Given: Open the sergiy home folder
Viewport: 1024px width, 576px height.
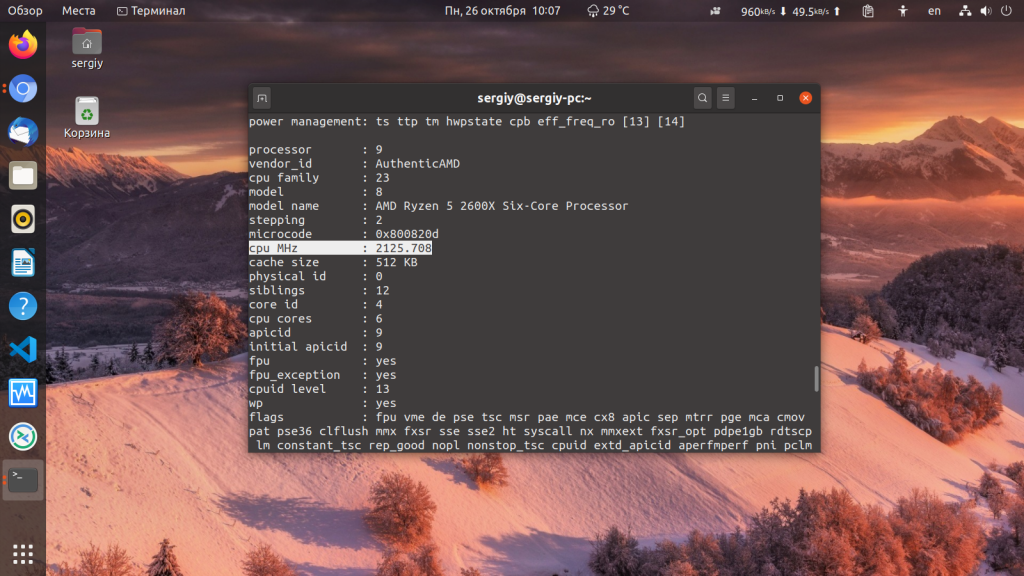Looking at the screenshot, I should [87, 48].
